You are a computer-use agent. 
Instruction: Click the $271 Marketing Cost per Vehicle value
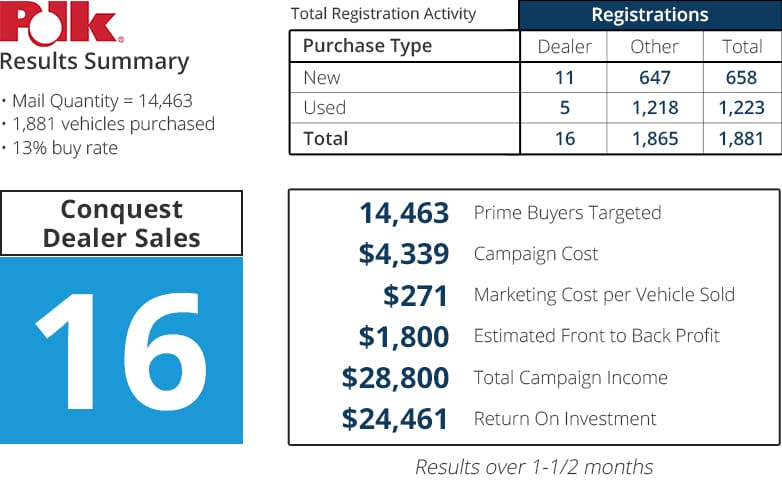coord(415,296)
